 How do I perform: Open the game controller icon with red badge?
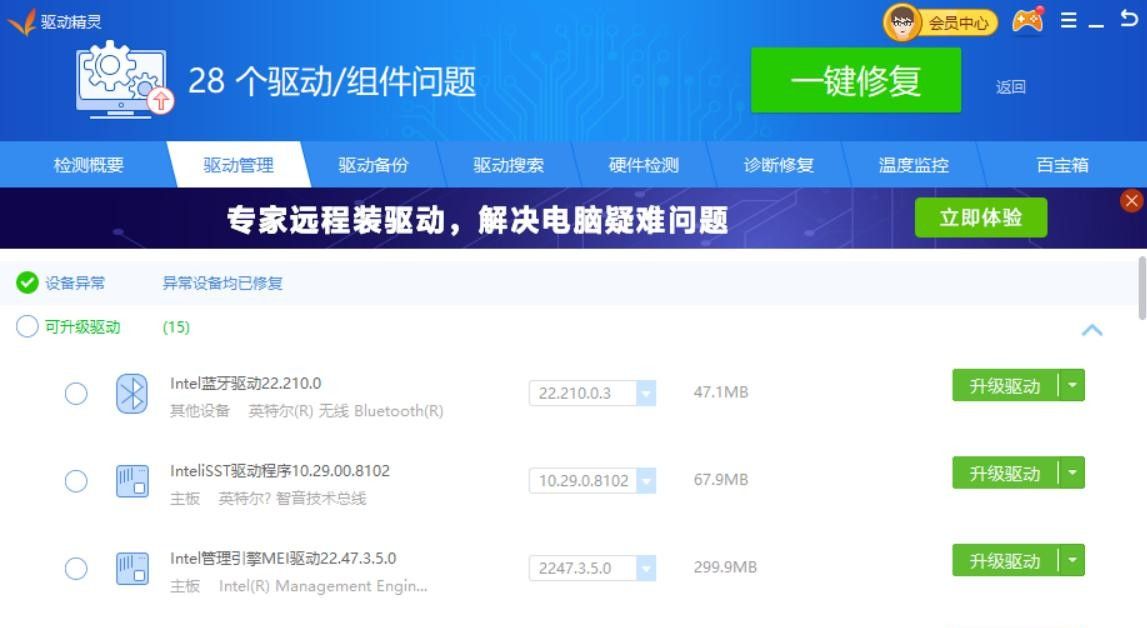[1026, 17]
